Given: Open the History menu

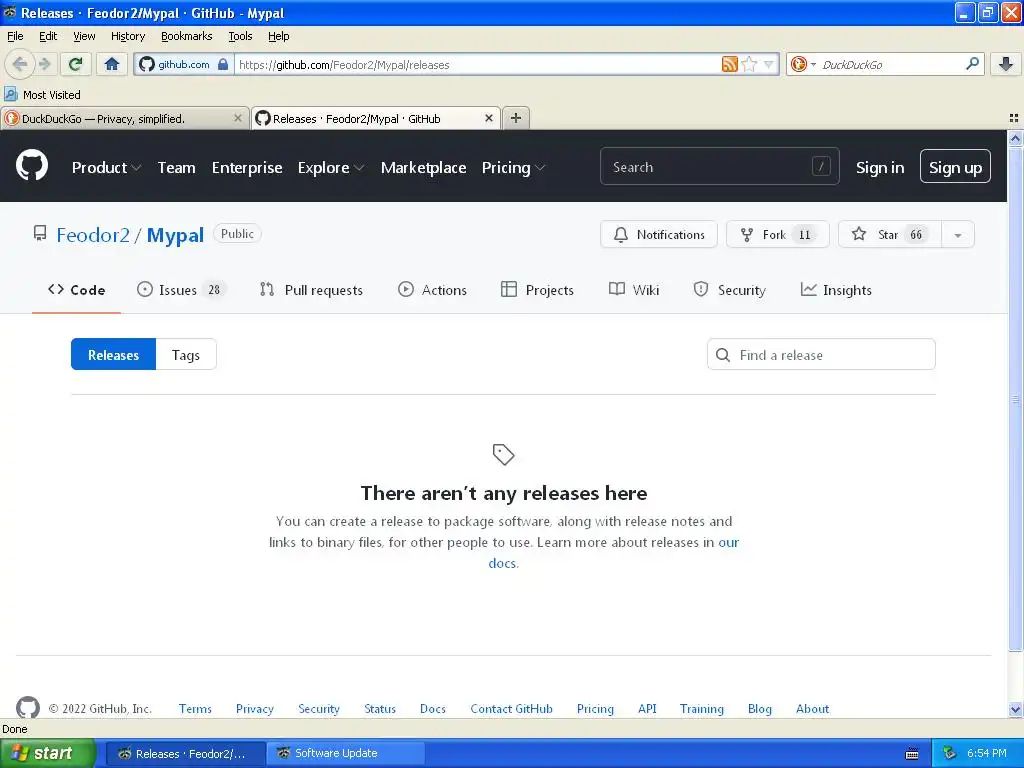Looking at the screenshot, I should pyautogui.click(x=127, y=36).
